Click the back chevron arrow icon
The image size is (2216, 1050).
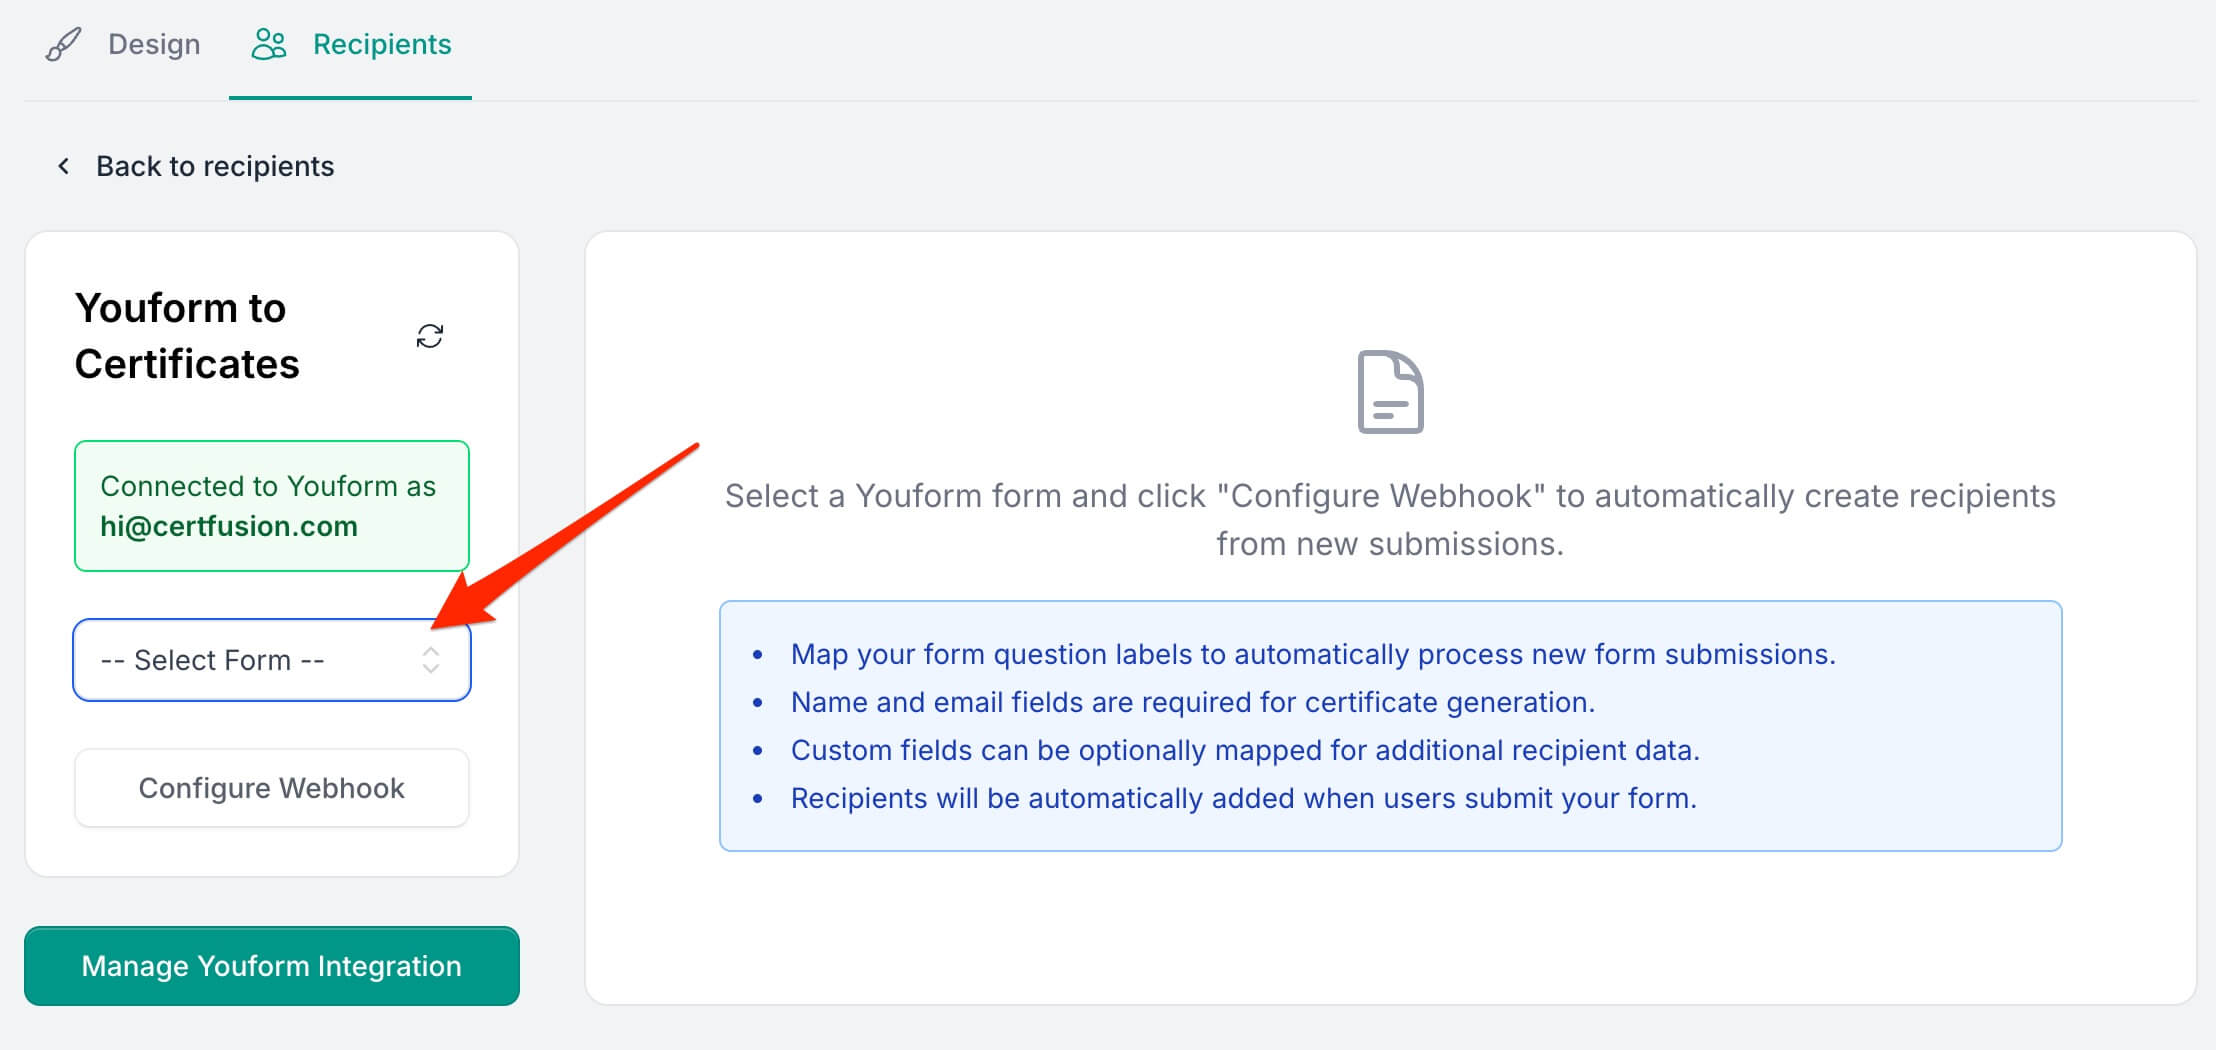(x=64, y=166)
